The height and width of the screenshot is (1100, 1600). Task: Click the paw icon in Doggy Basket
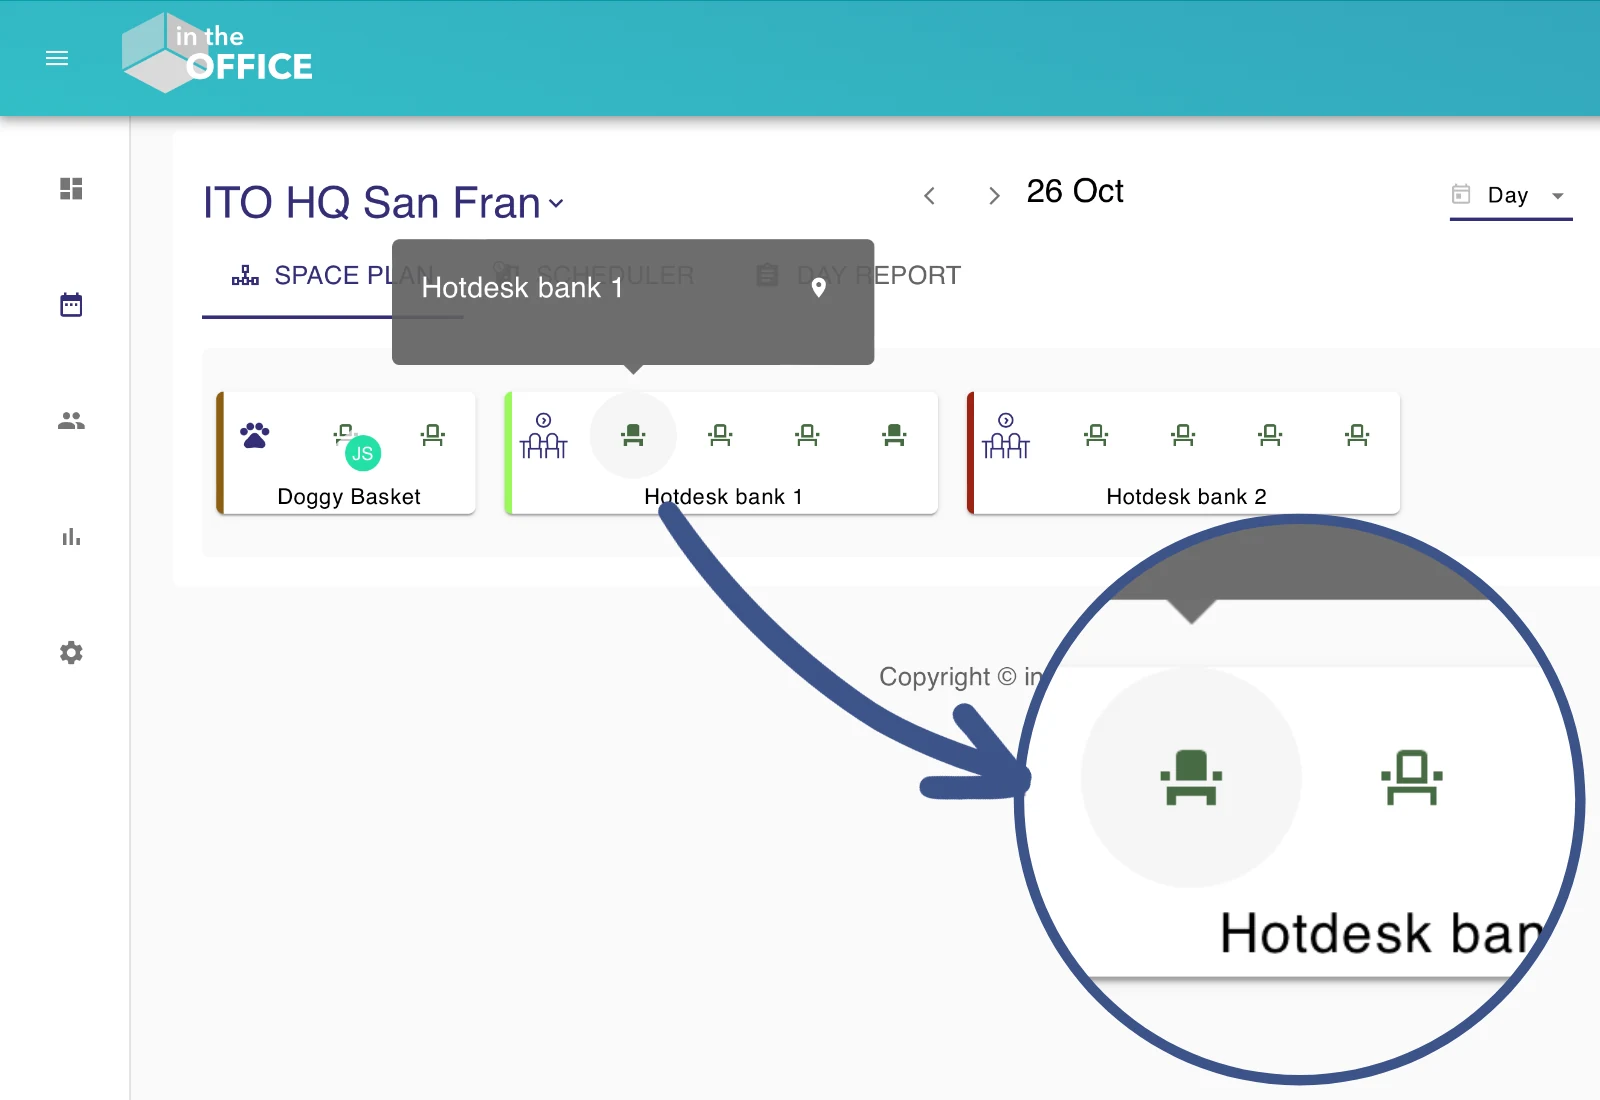(x=255, y=435)
